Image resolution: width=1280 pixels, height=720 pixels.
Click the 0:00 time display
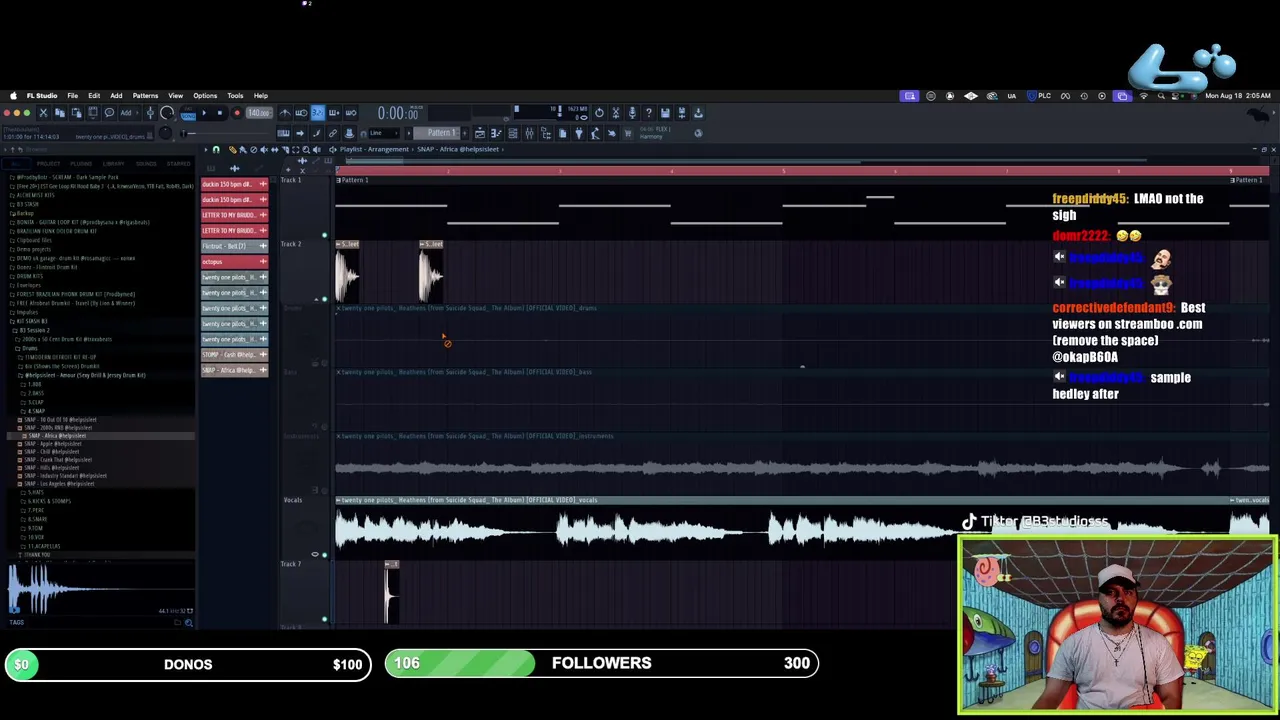point(397,114)
